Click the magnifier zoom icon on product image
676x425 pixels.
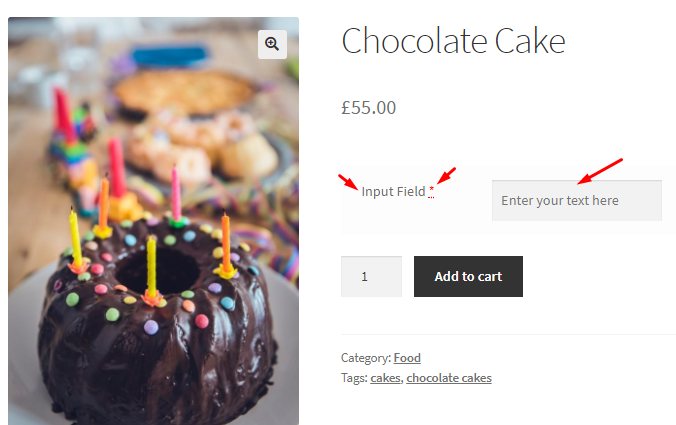(x=272, y=44)
